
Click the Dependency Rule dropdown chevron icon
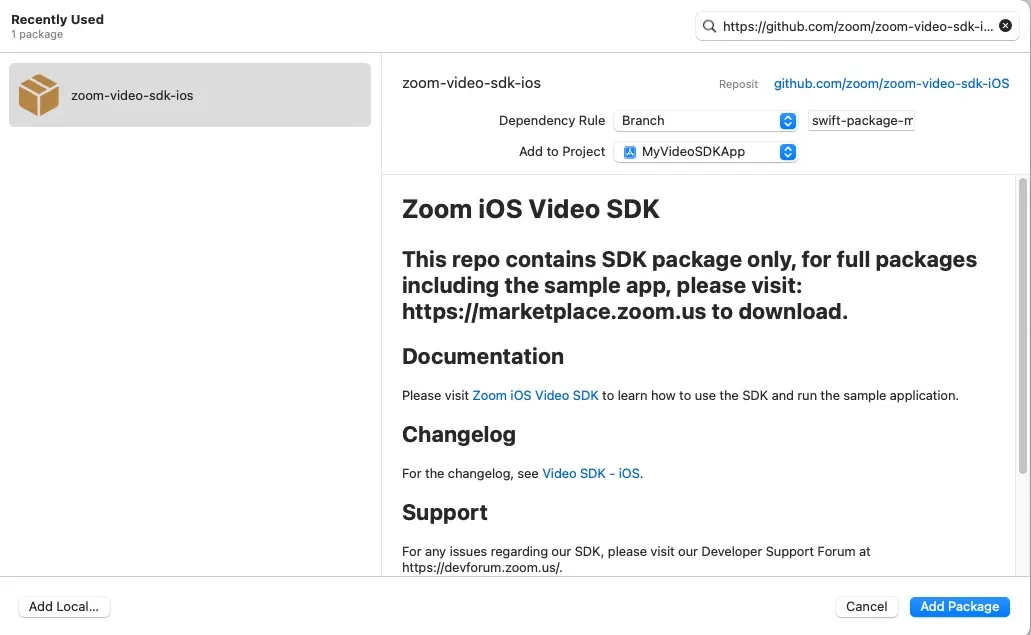tap(788, 120)
